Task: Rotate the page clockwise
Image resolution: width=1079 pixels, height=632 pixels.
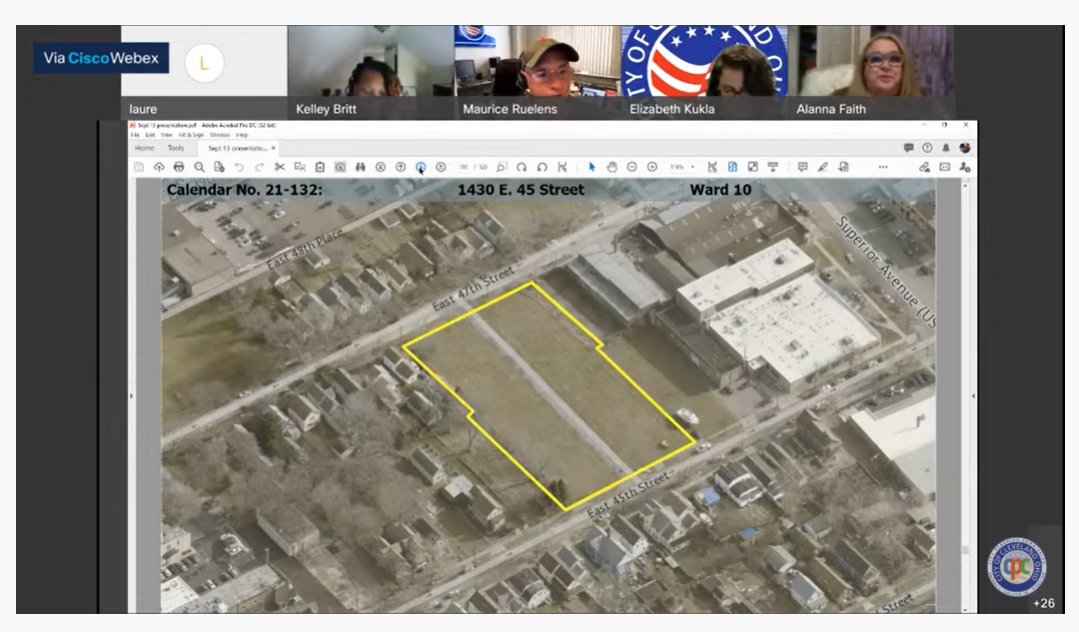Action: pos(522,167)
